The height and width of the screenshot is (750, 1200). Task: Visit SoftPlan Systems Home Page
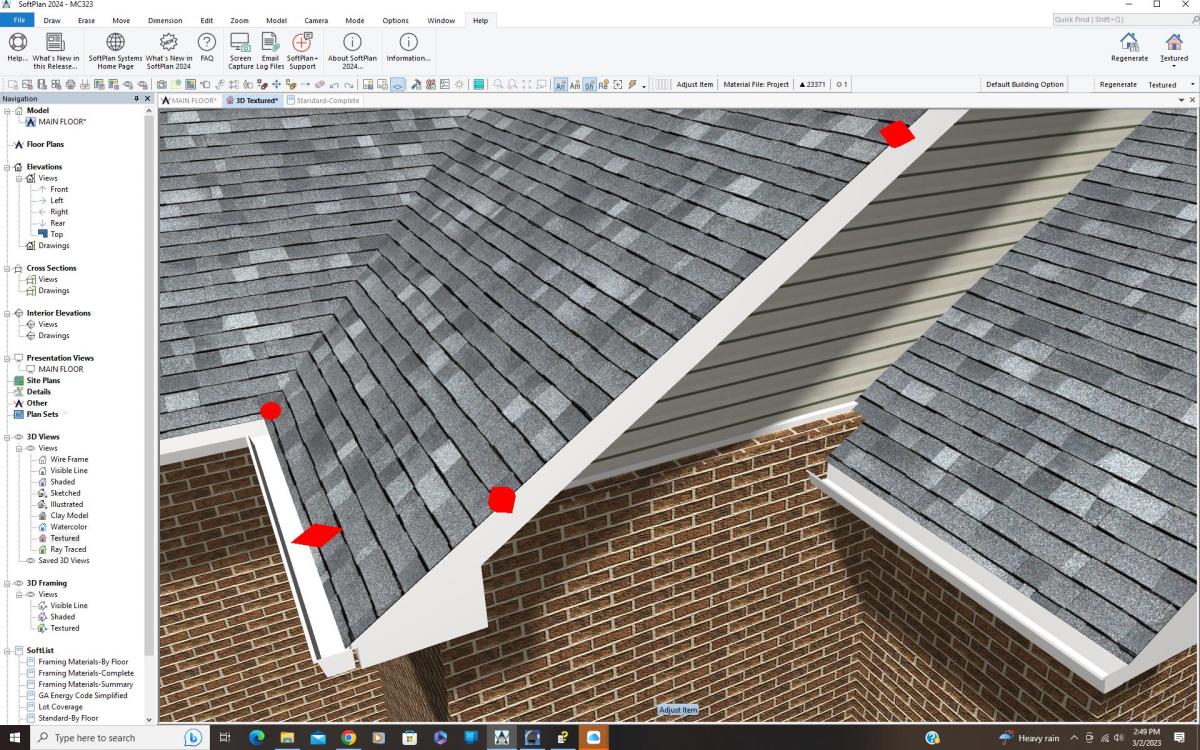pyautogui.click(x=114, y=45)
